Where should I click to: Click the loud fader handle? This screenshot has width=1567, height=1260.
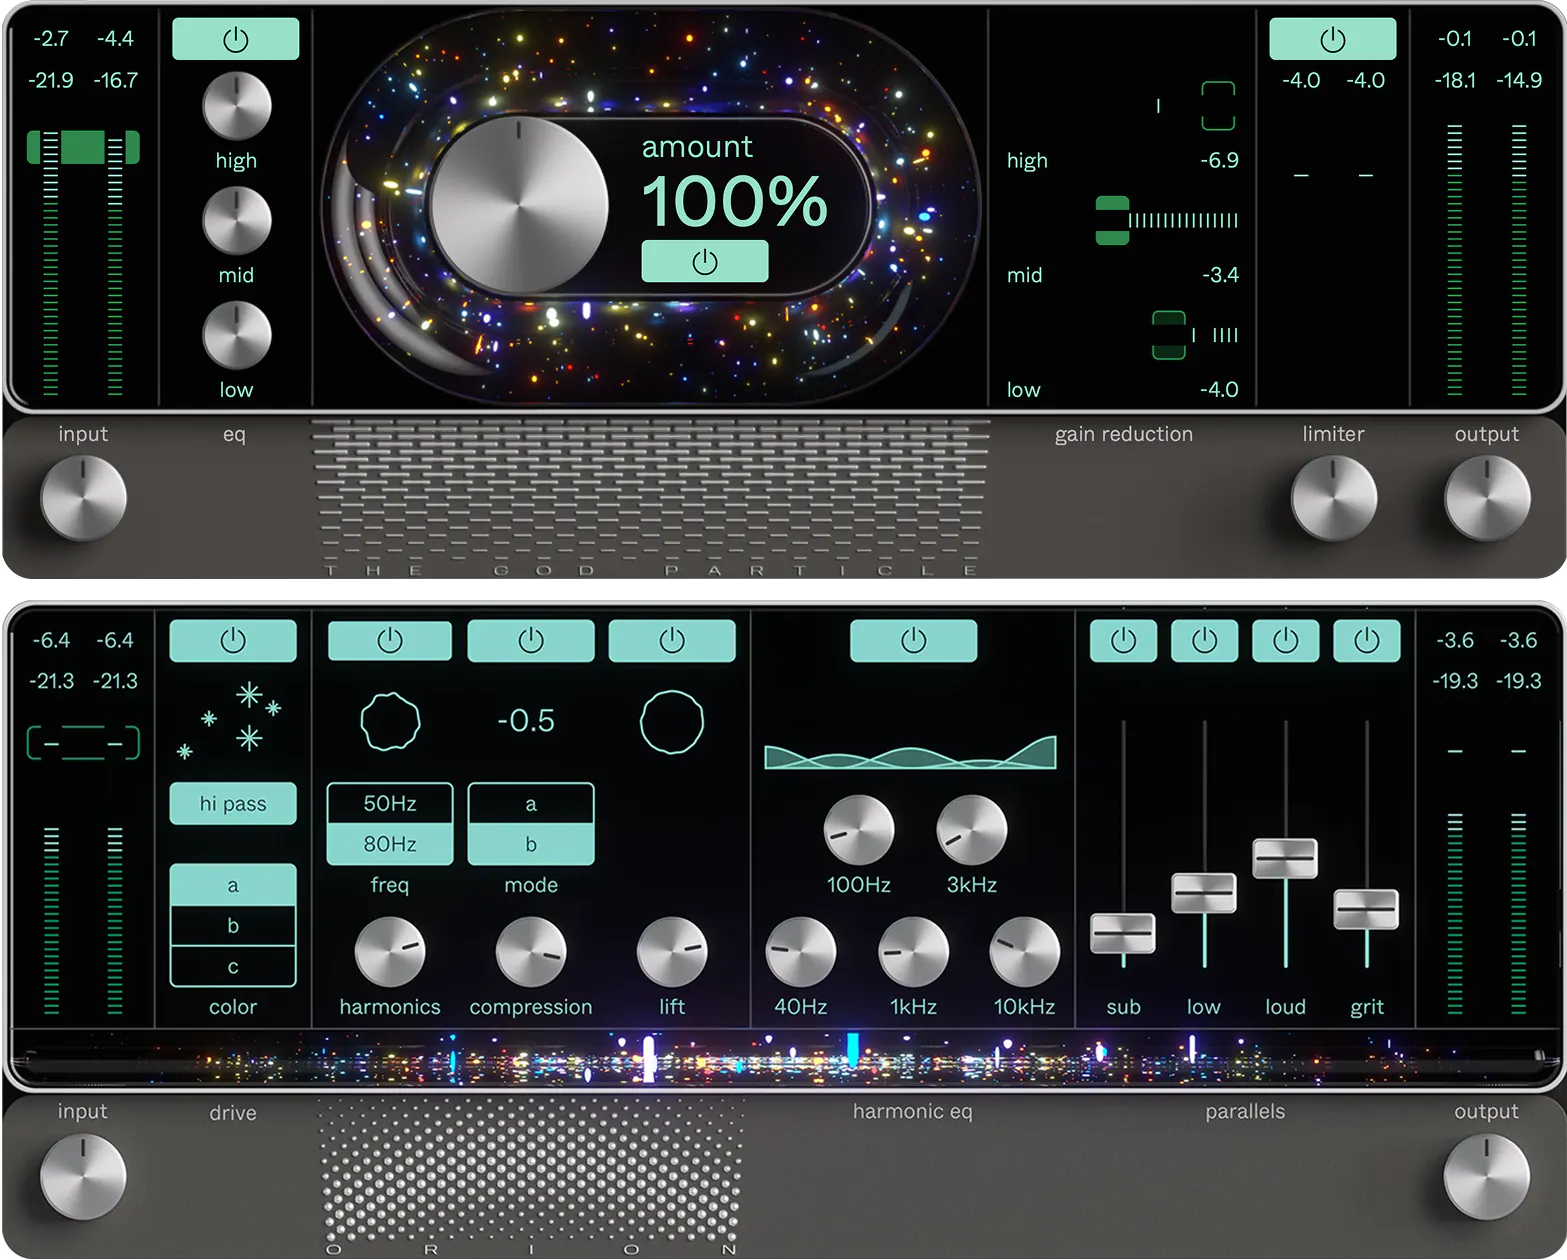tap(1285, 858)
